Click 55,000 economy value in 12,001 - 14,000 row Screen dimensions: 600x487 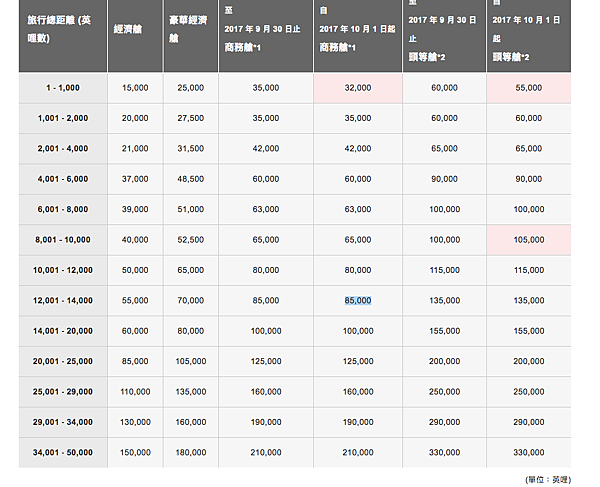coord(135,301)
